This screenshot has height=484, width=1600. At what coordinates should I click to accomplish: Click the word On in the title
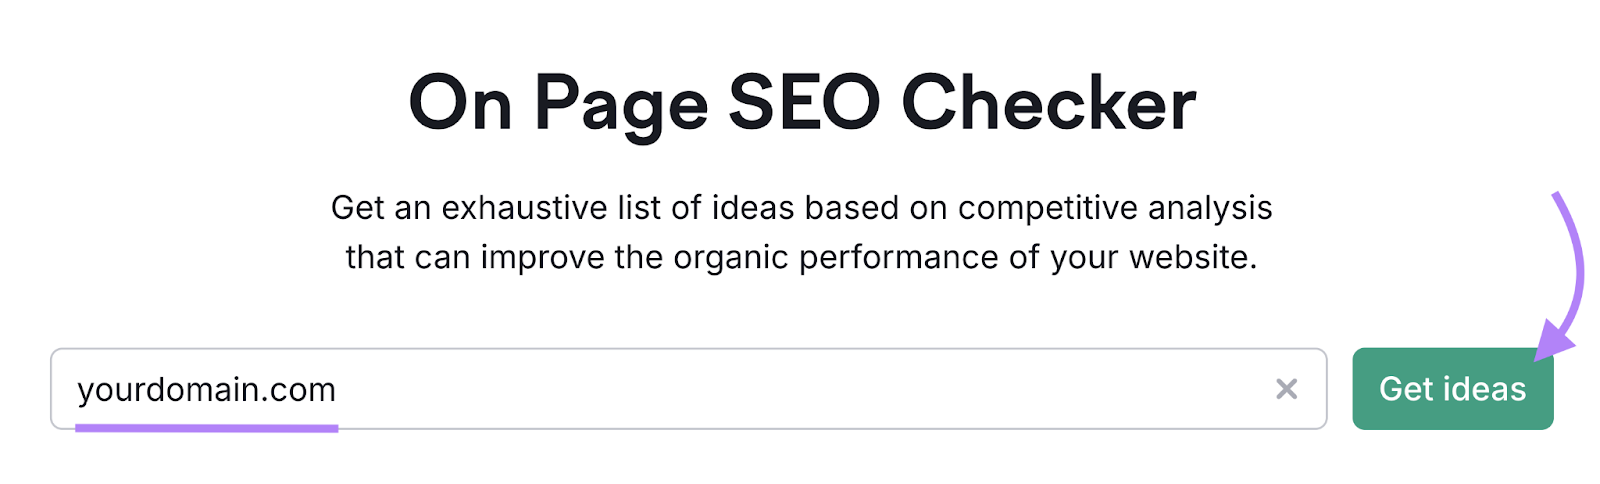460,103
